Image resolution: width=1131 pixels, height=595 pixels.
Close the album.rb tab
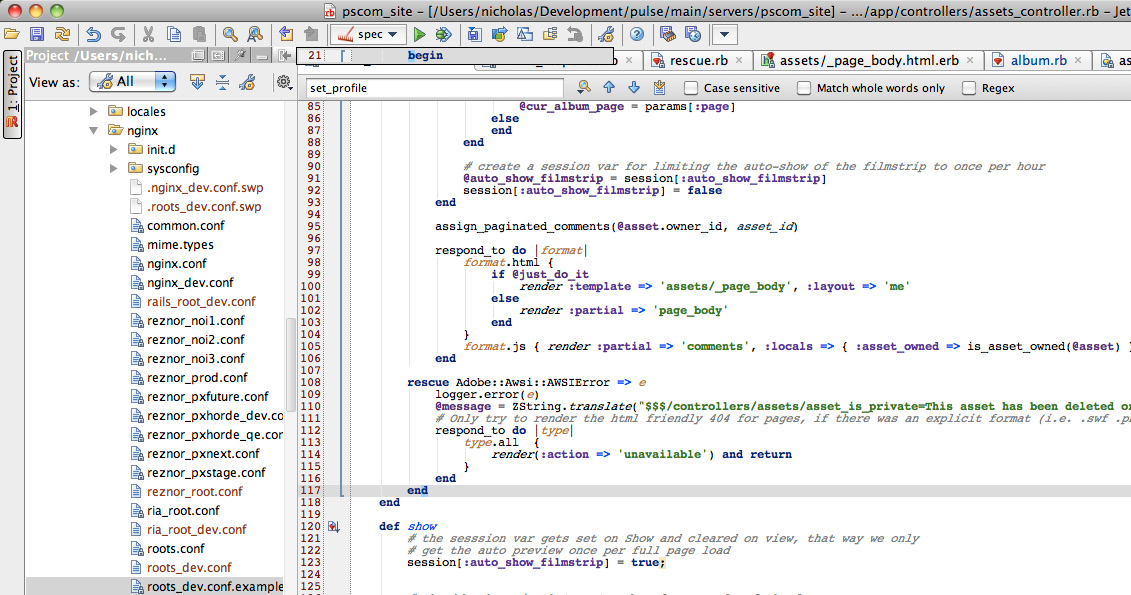point(1078,61)
